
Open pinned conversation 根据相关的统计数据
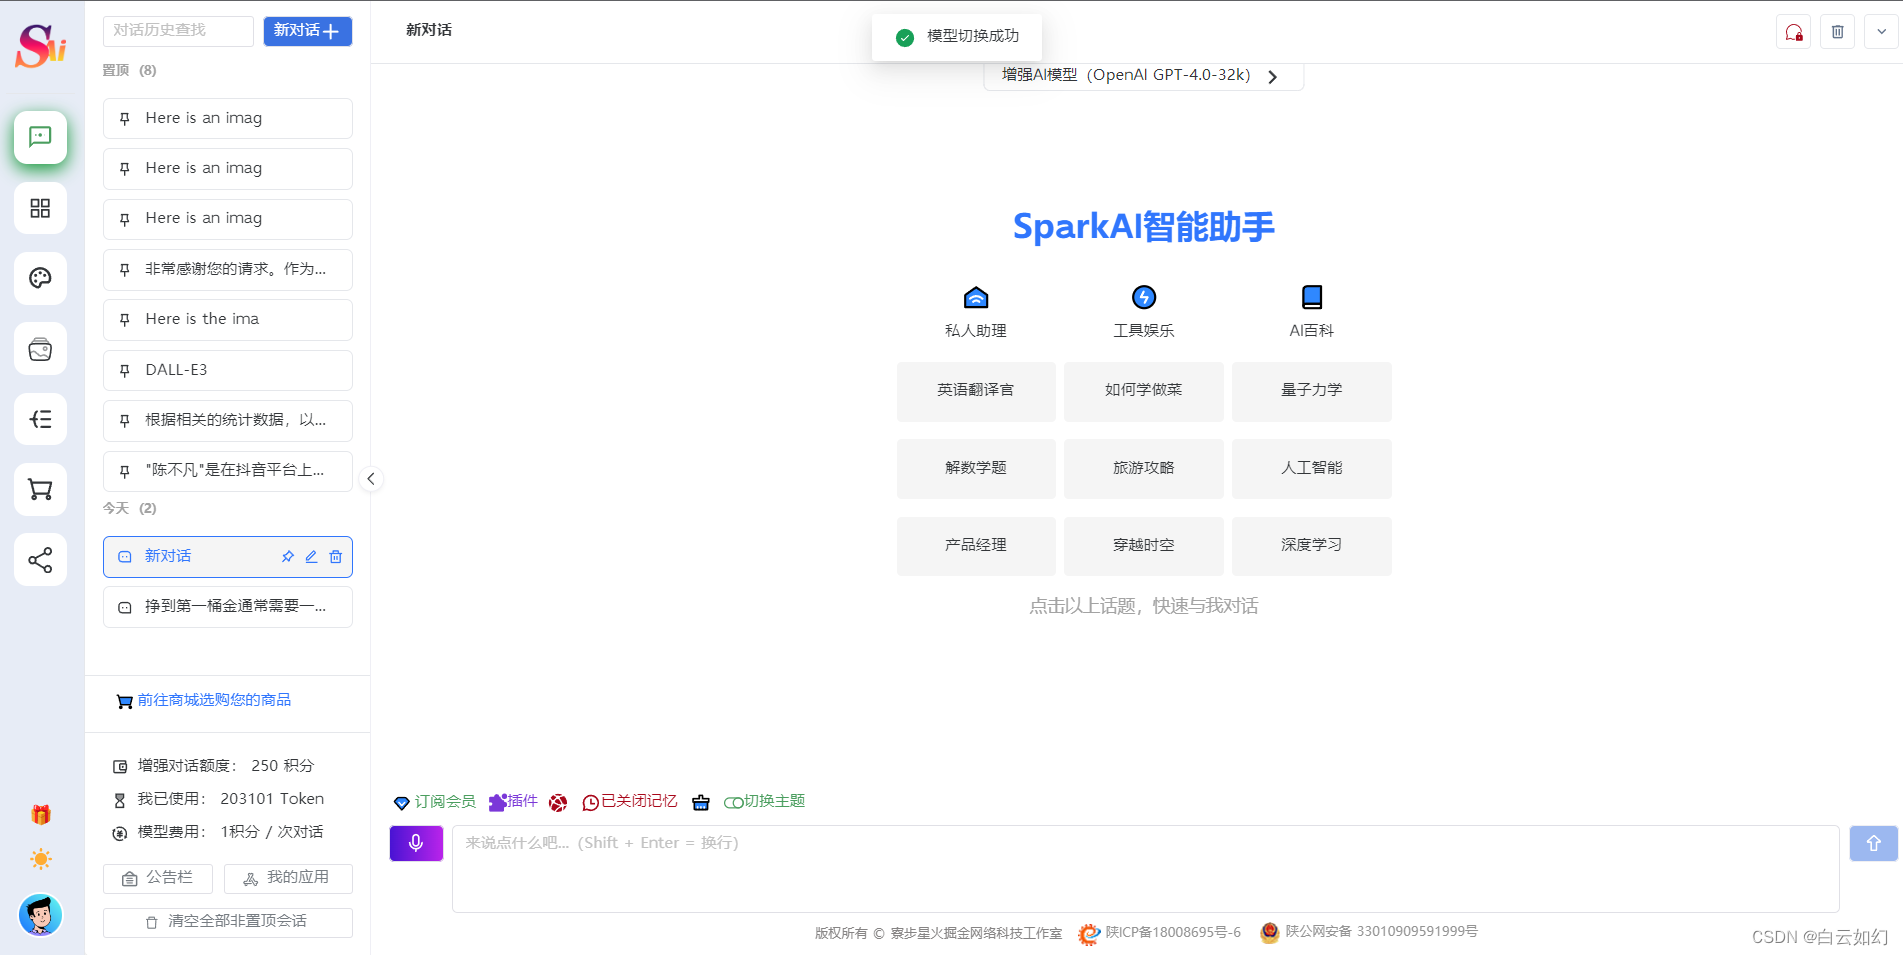tap(228, 421)
